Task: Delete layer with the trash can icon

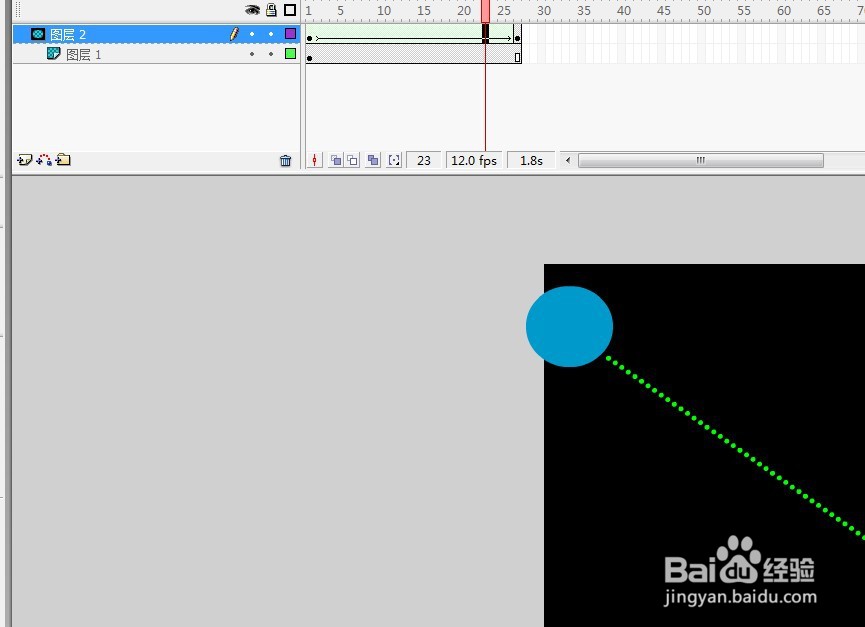Action: click(x=285, y=160)
